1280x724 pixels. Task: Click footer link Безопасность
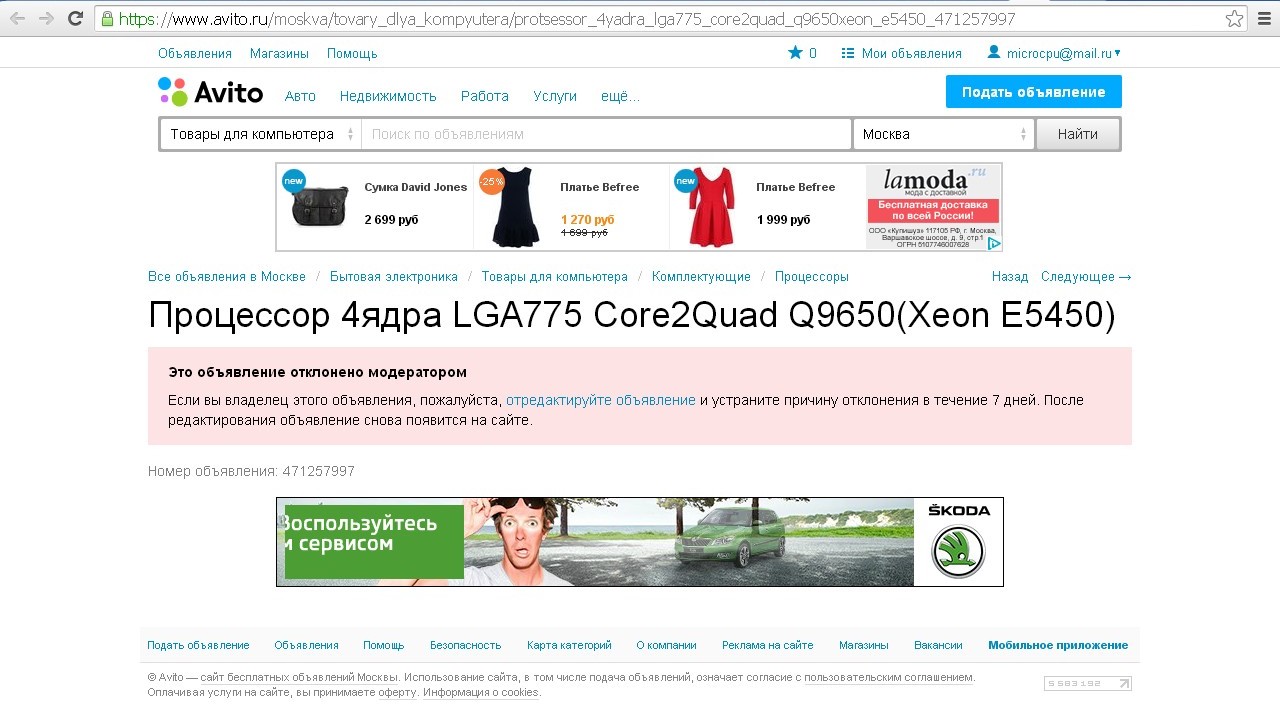coord(466,645)
